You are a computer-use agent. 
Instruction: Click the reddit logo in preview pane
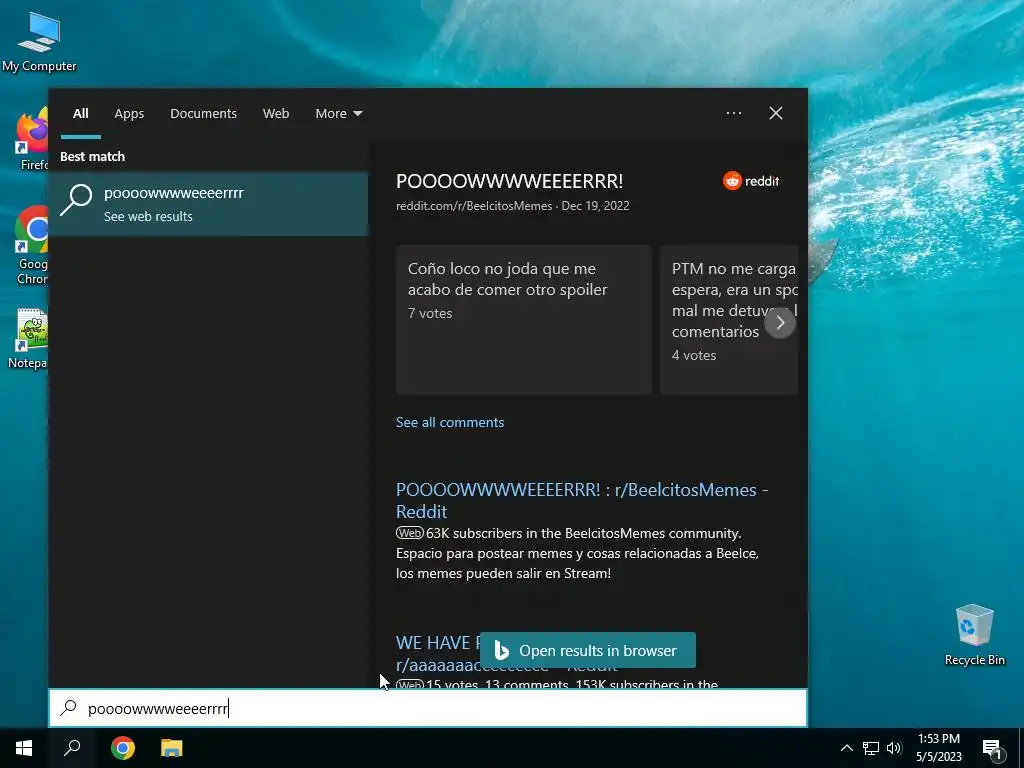[x=751, y=181]
